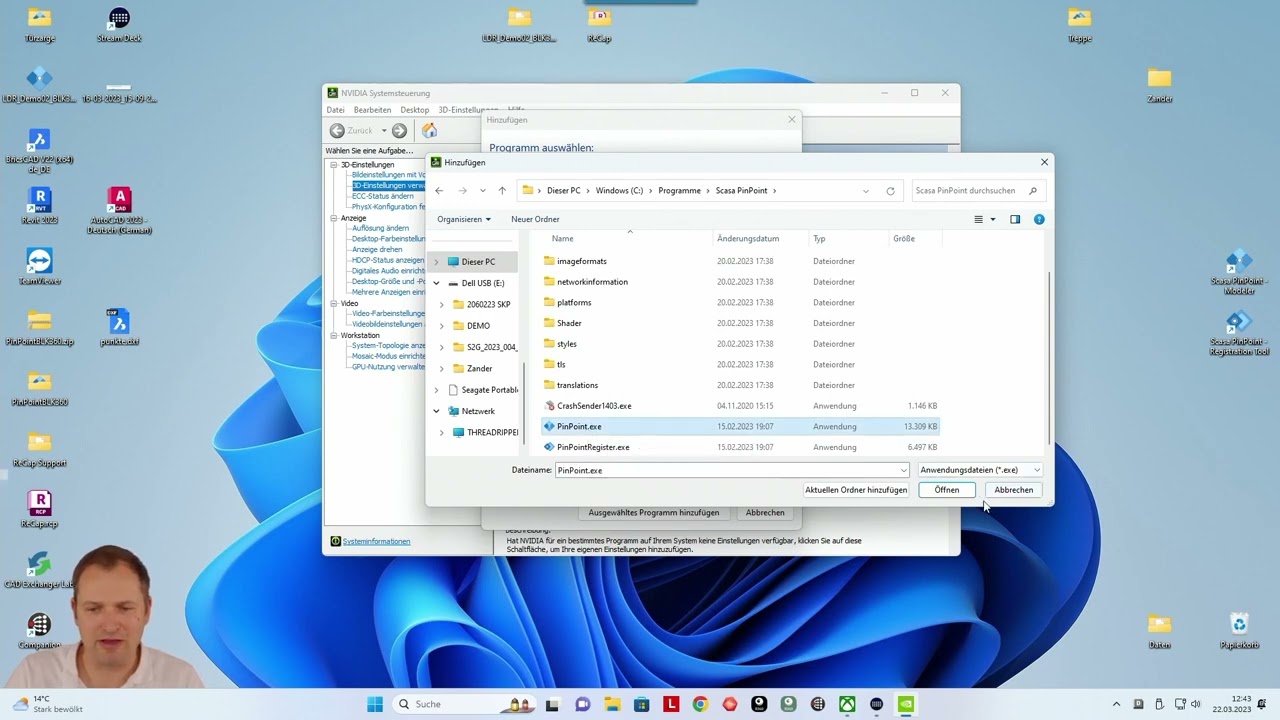Select the BricsCAD V22 desktop icon

click(39, 150)
